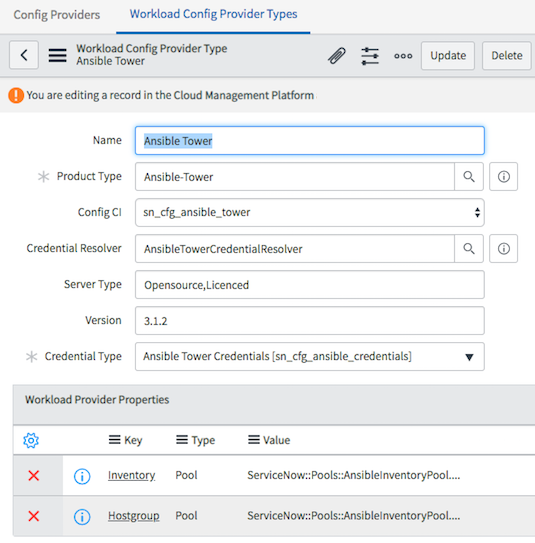Open the three-dots more options menu
This screenshot has height=543, width=535.
point(403,56)
